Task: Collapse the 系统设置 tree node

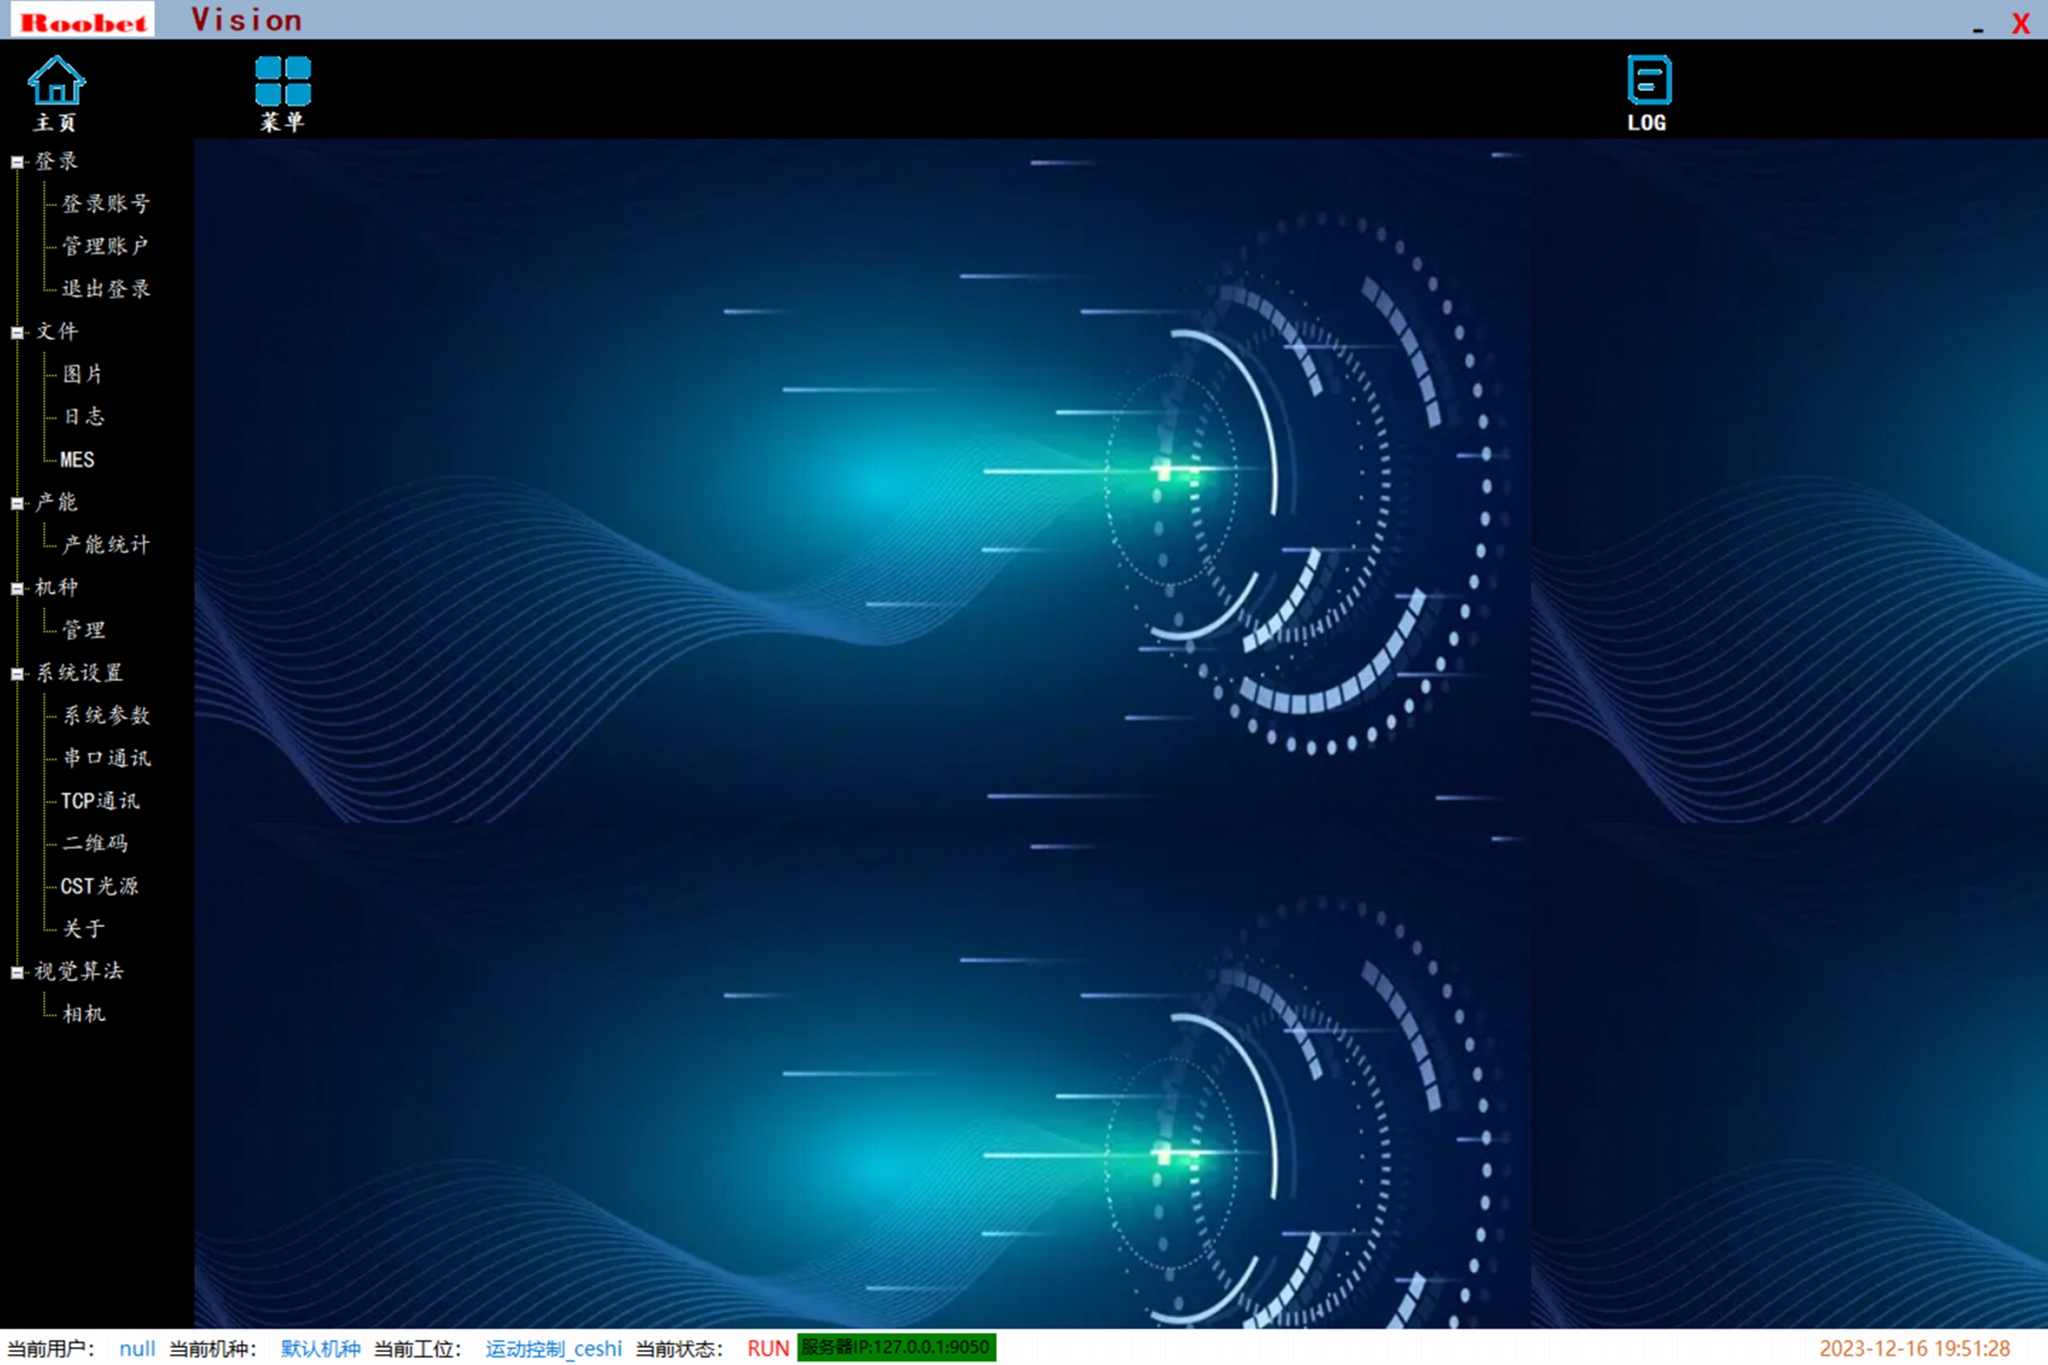Action: tap(17, 674)
